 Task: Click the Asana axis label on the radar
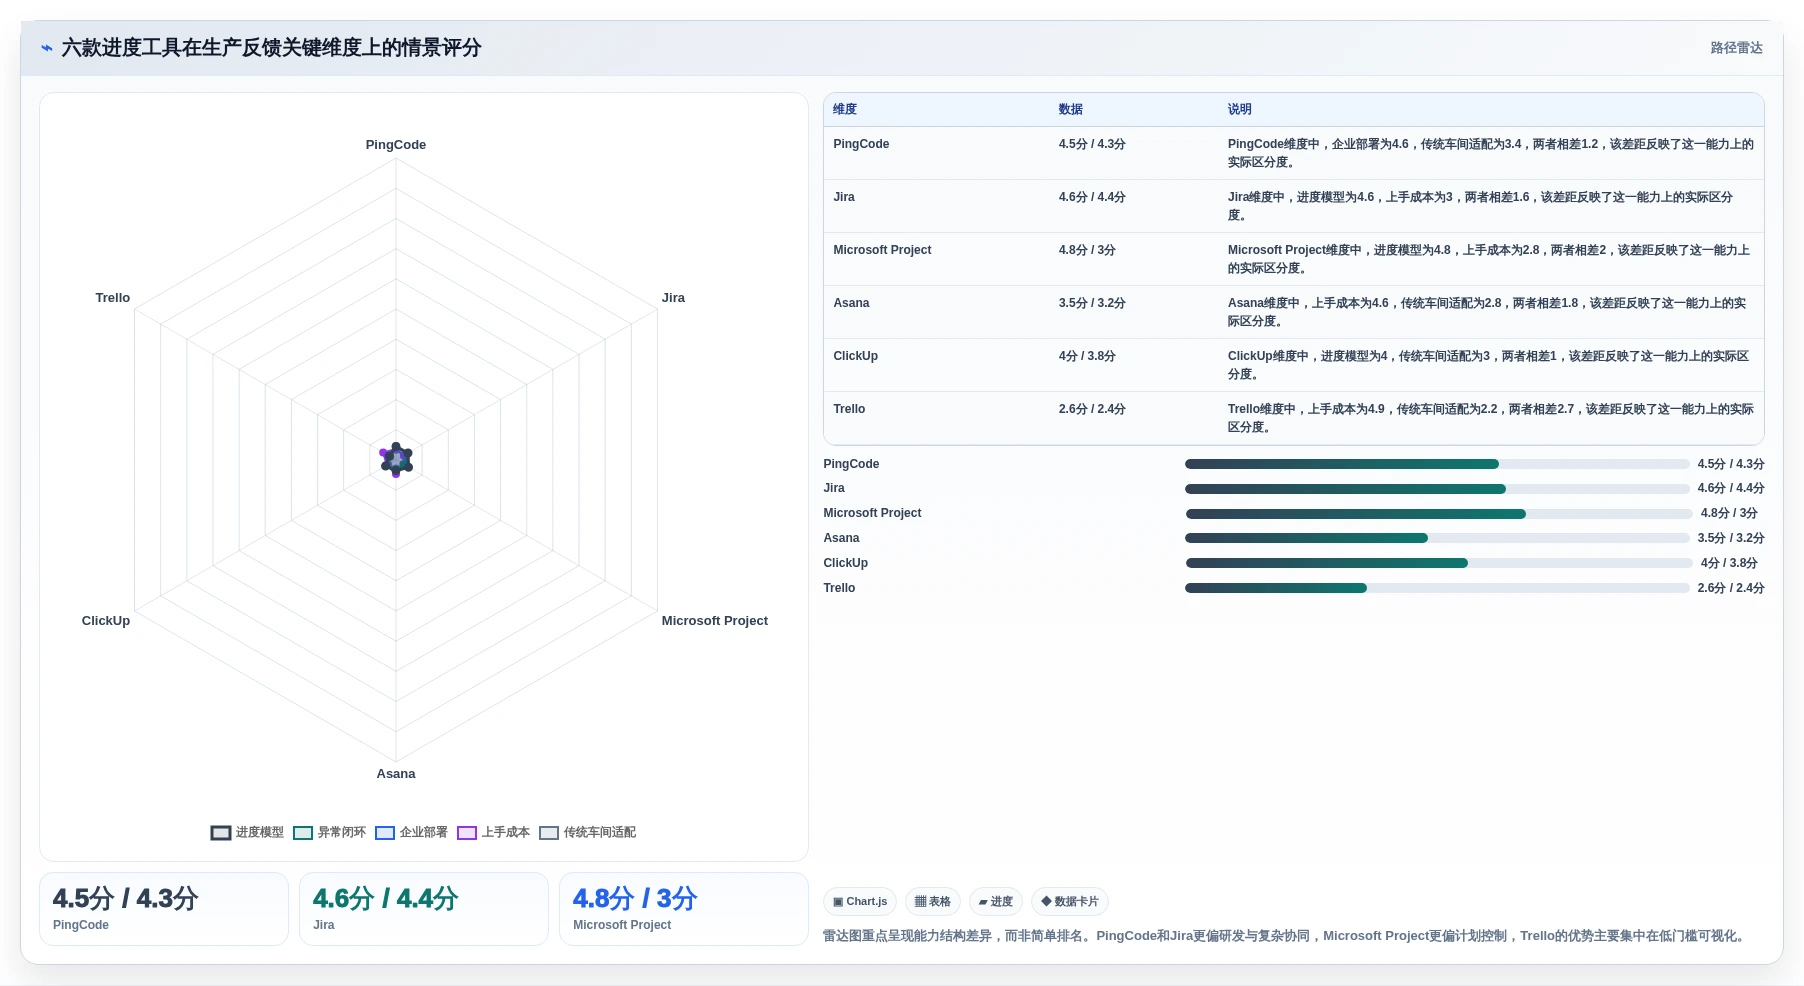click(x=396, y=774)
